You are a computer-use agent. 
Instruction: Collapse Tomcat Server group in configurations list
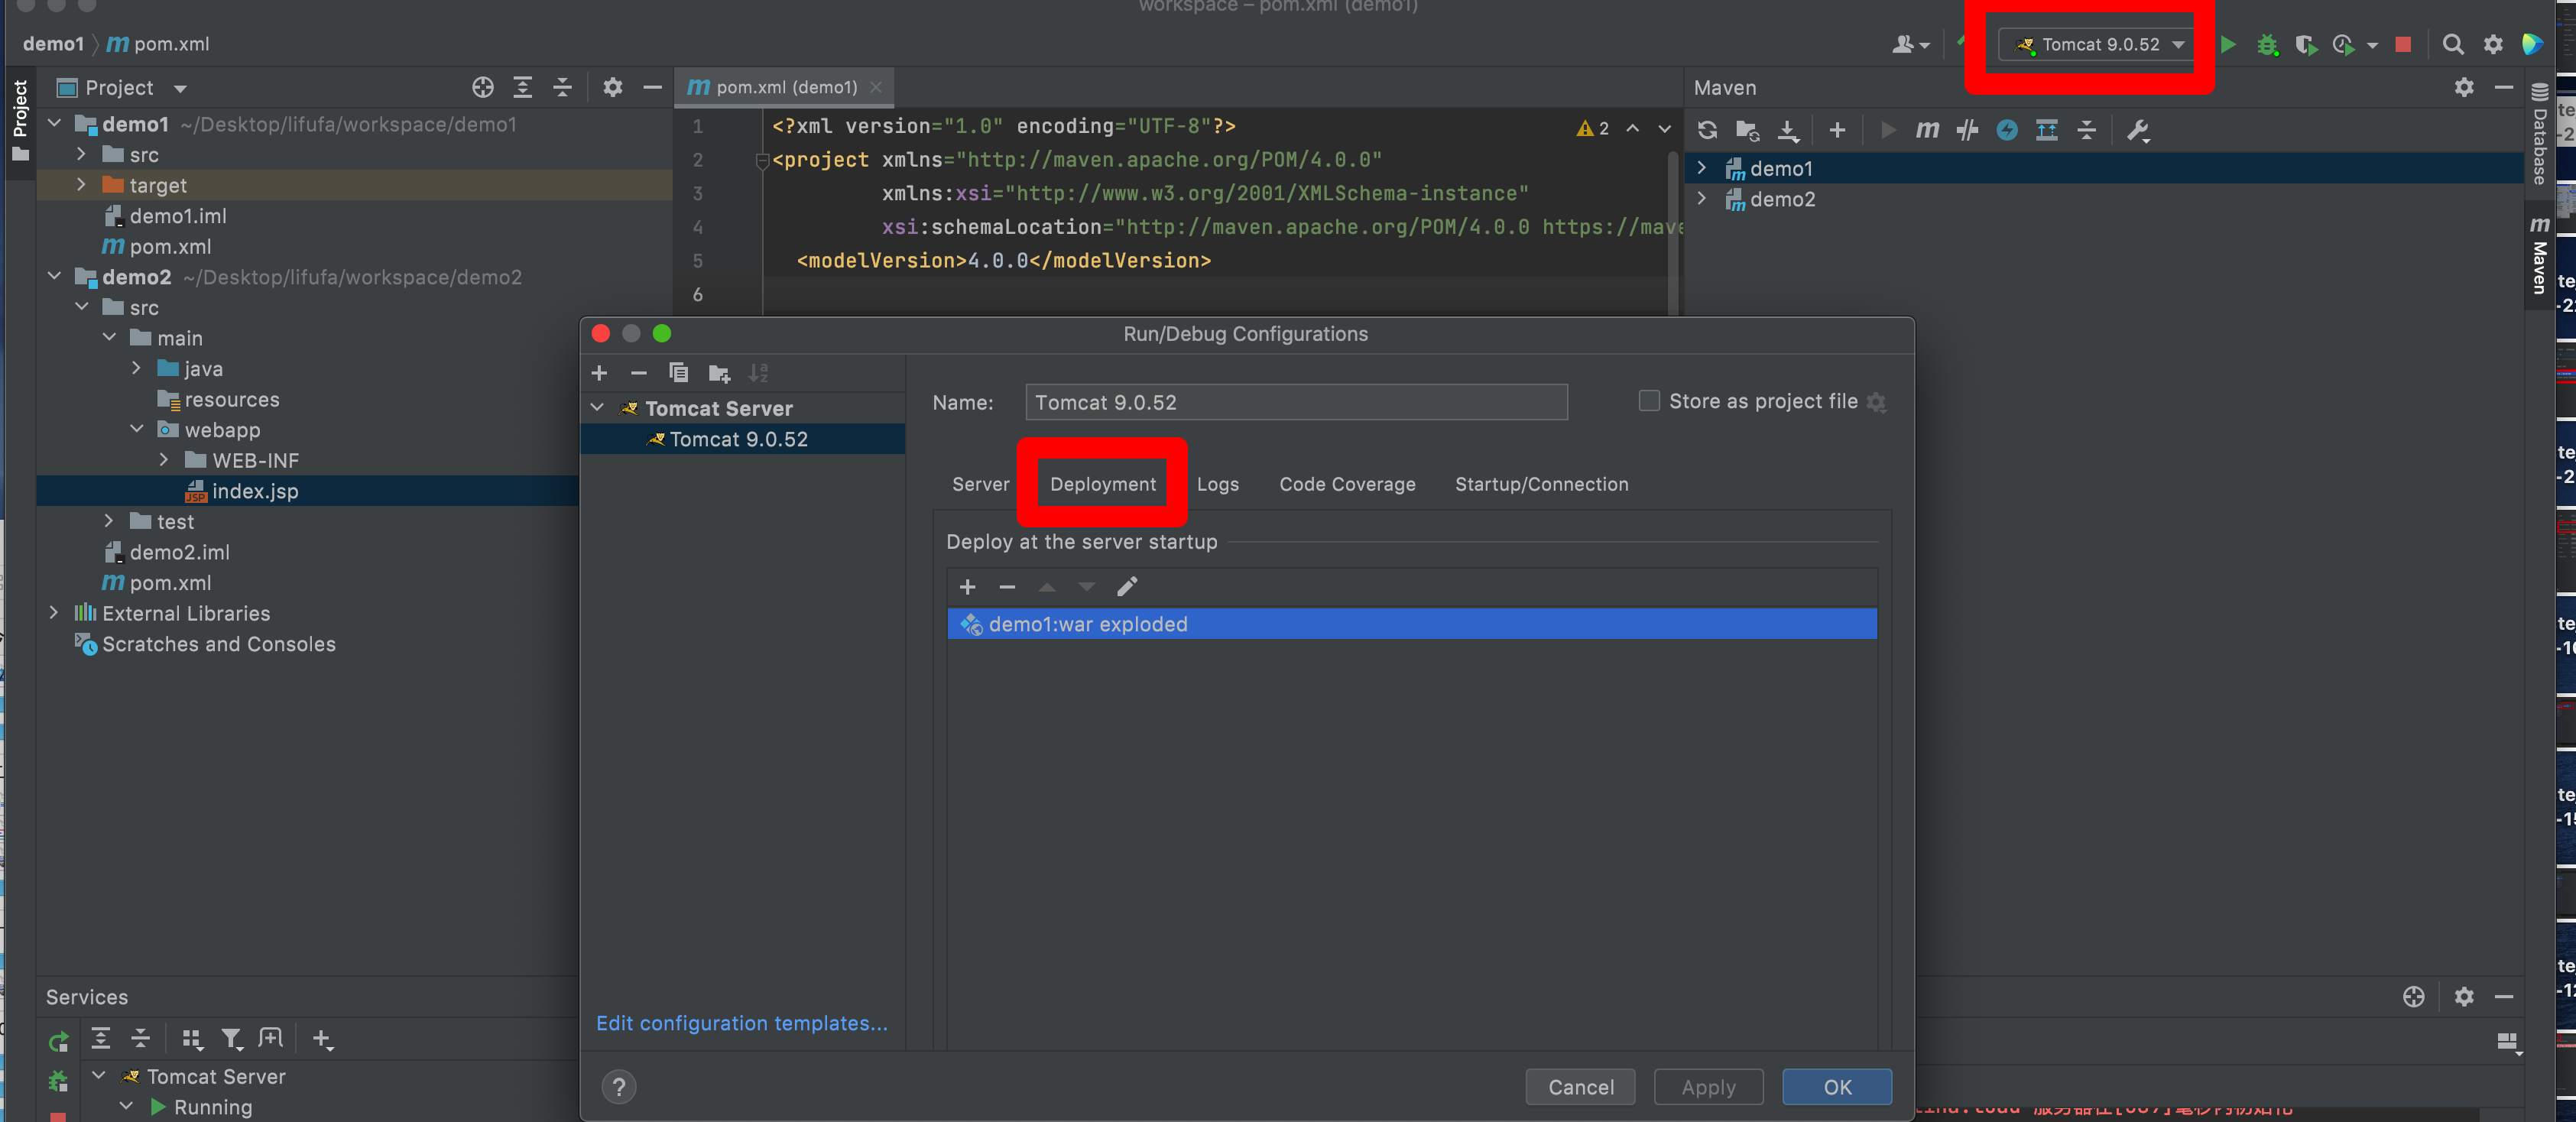pos(598,408)
